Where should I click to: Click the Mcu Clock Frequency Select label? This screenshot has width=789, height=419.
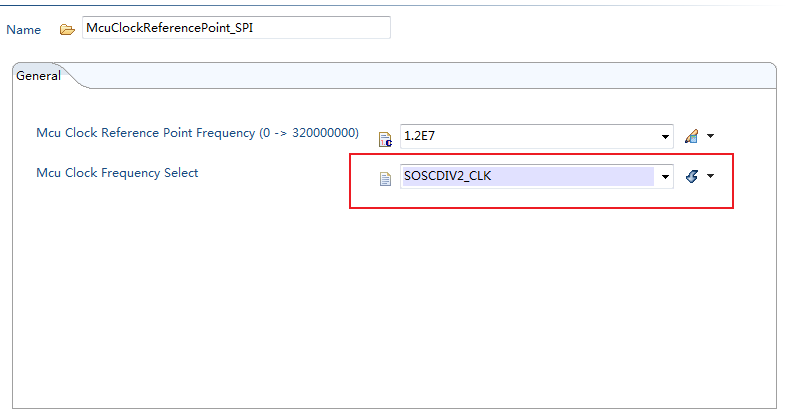coord(117,173)
